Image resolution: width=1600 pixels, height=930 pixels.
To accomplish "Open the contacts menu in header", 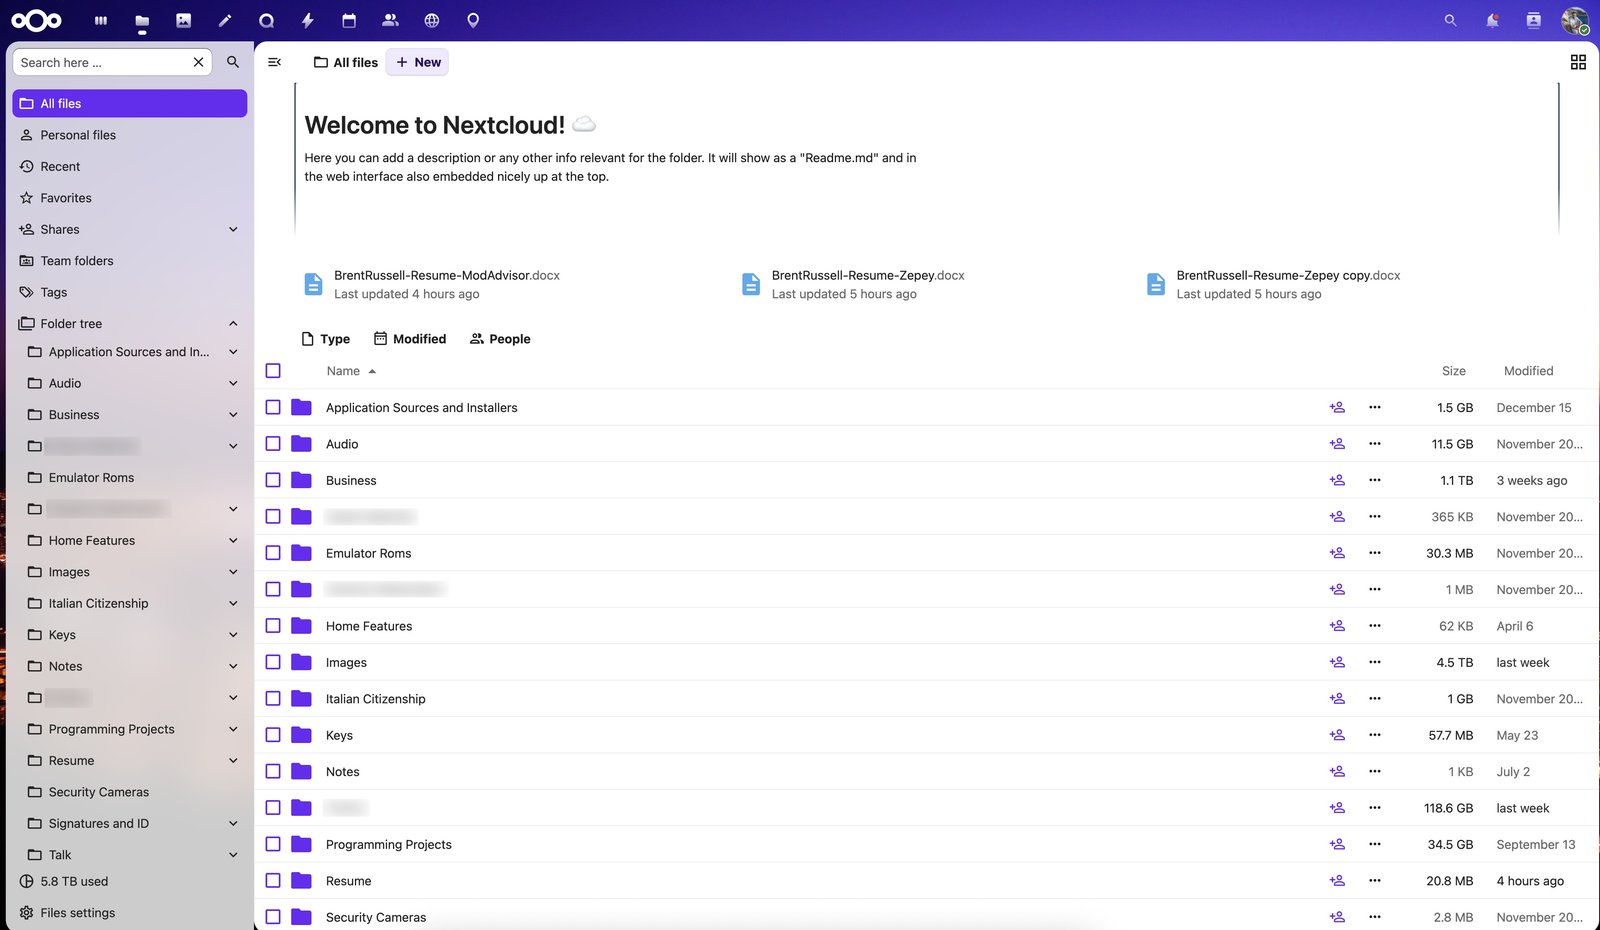I will (1533, 20).
